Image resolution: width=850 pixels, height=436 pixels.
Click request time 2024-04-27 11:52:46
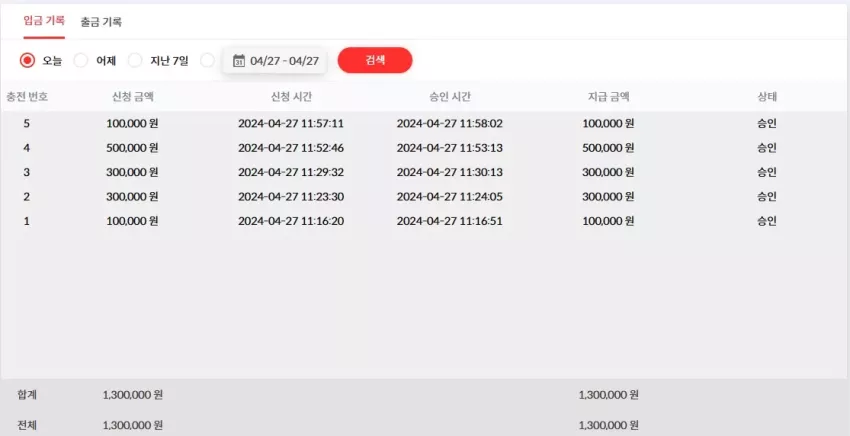tap(291, 148)
